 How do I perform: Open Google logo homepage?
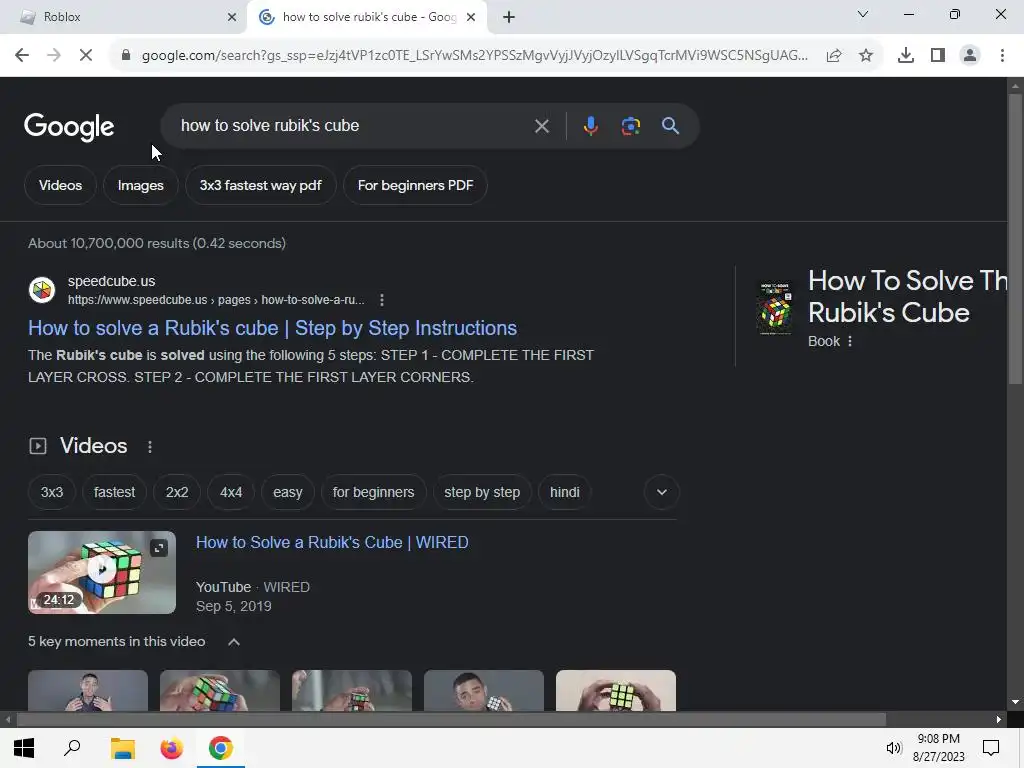point(69,127)
